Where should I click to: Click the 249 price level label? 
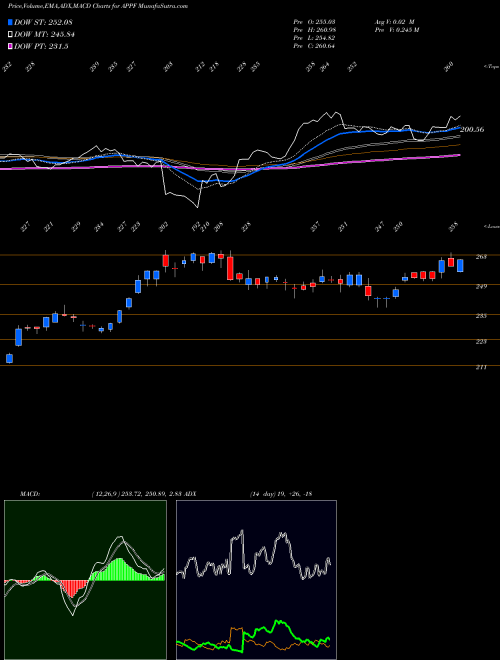[x=481, y=286]
